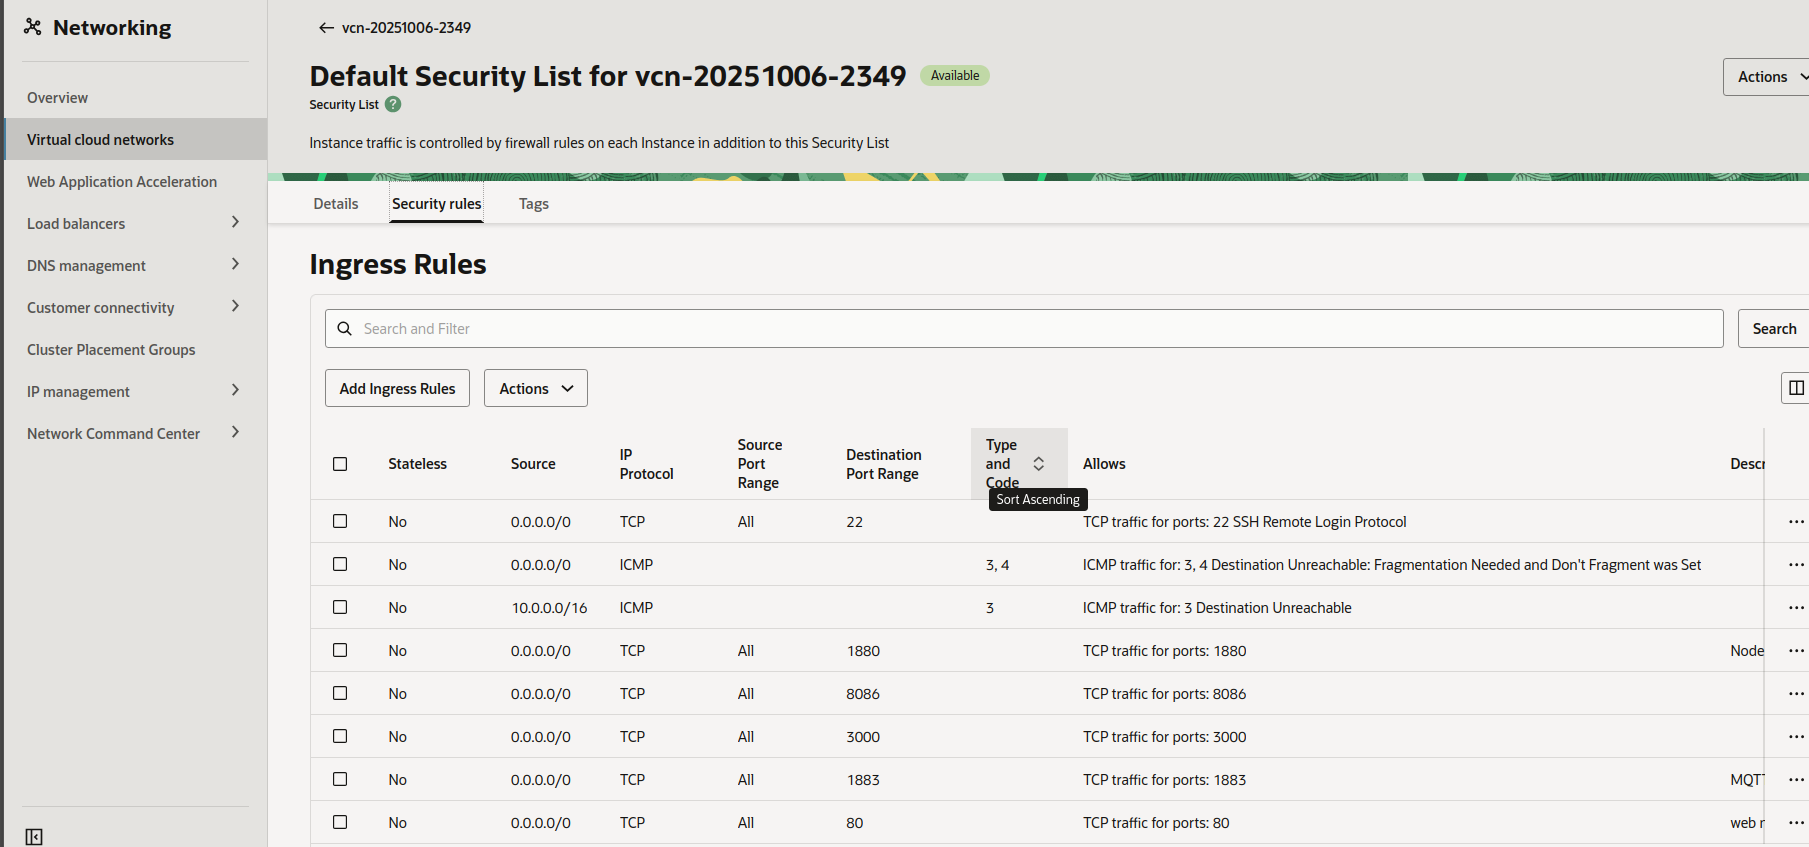This screenshot has height=847, width=1809.
Task: Click the Security List help question-mark icon
Action: click(x=393, y=104)
